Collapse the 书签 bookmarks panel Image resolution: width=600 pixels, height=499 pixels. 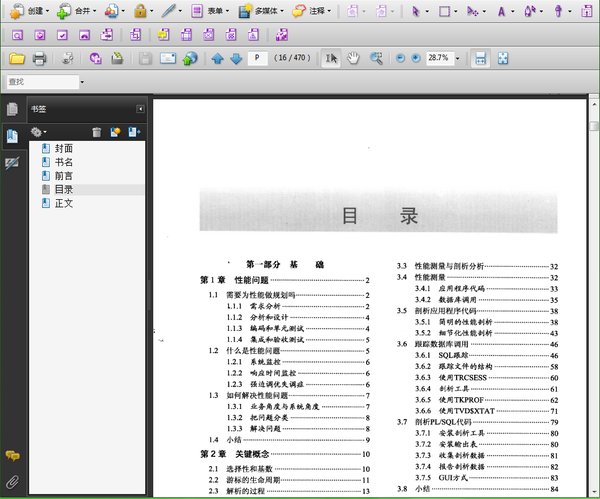tap(140, 108)
